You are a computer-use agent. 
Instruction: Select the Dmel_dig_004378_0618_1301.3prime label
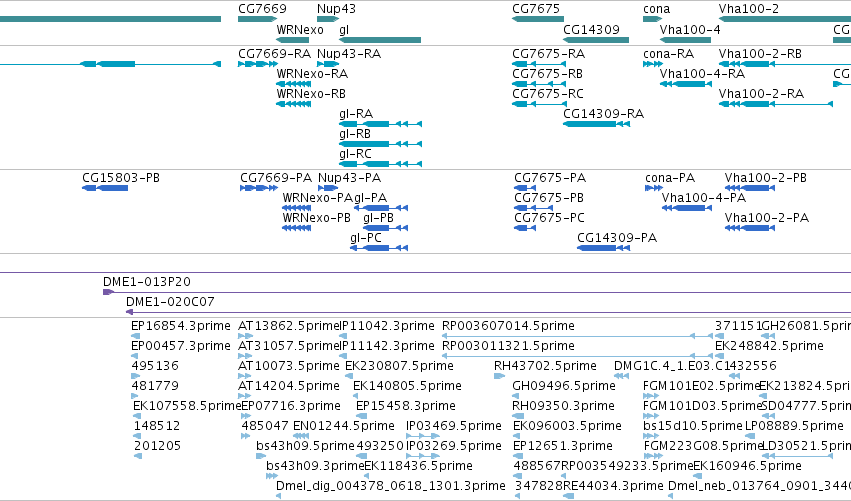coord(391,487)
